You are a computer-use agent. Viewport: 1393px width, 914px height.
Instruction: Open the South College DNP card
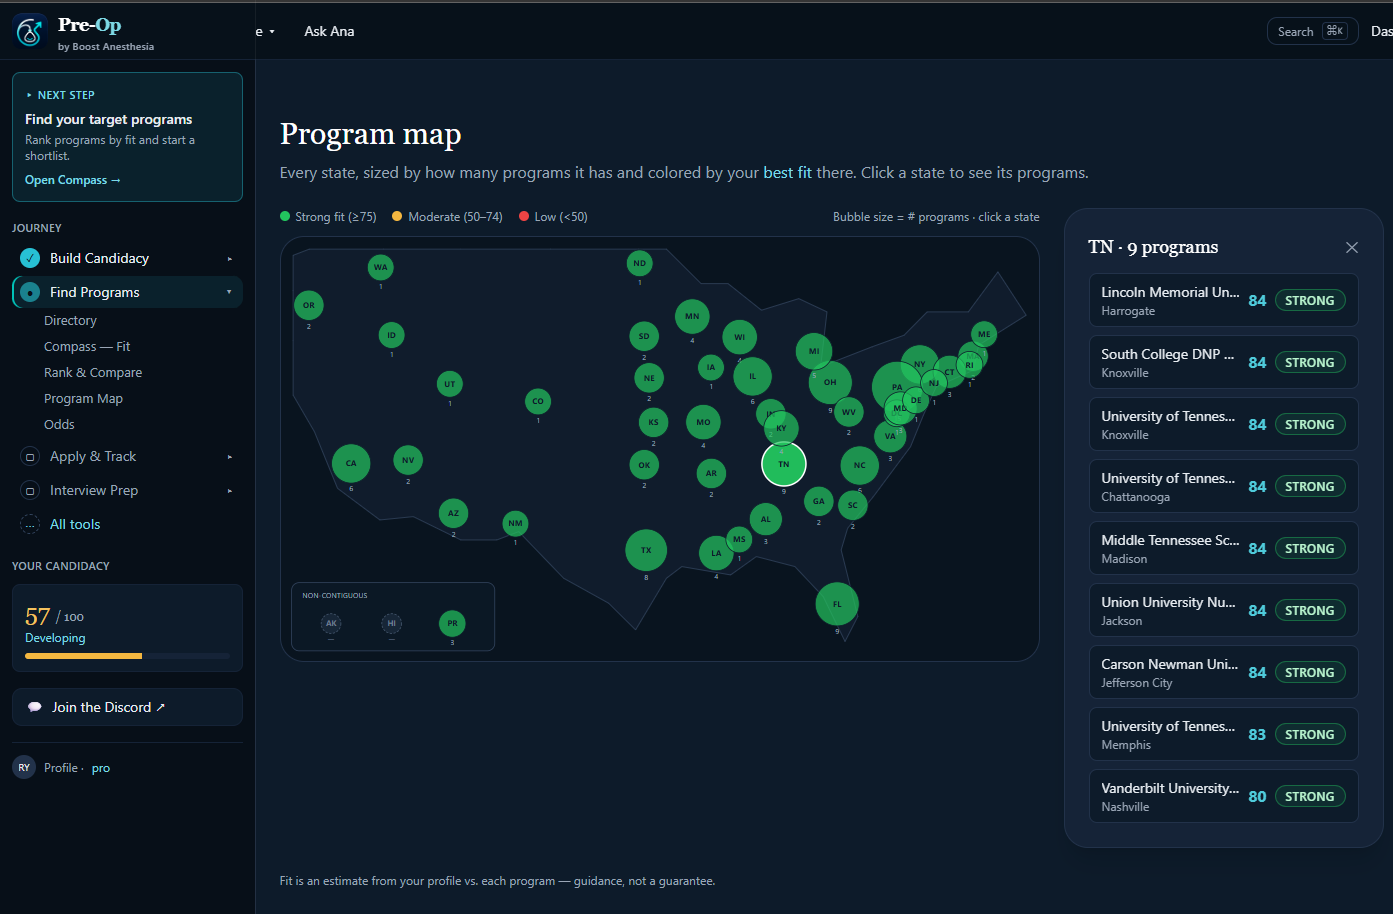tap(1224, 362)
